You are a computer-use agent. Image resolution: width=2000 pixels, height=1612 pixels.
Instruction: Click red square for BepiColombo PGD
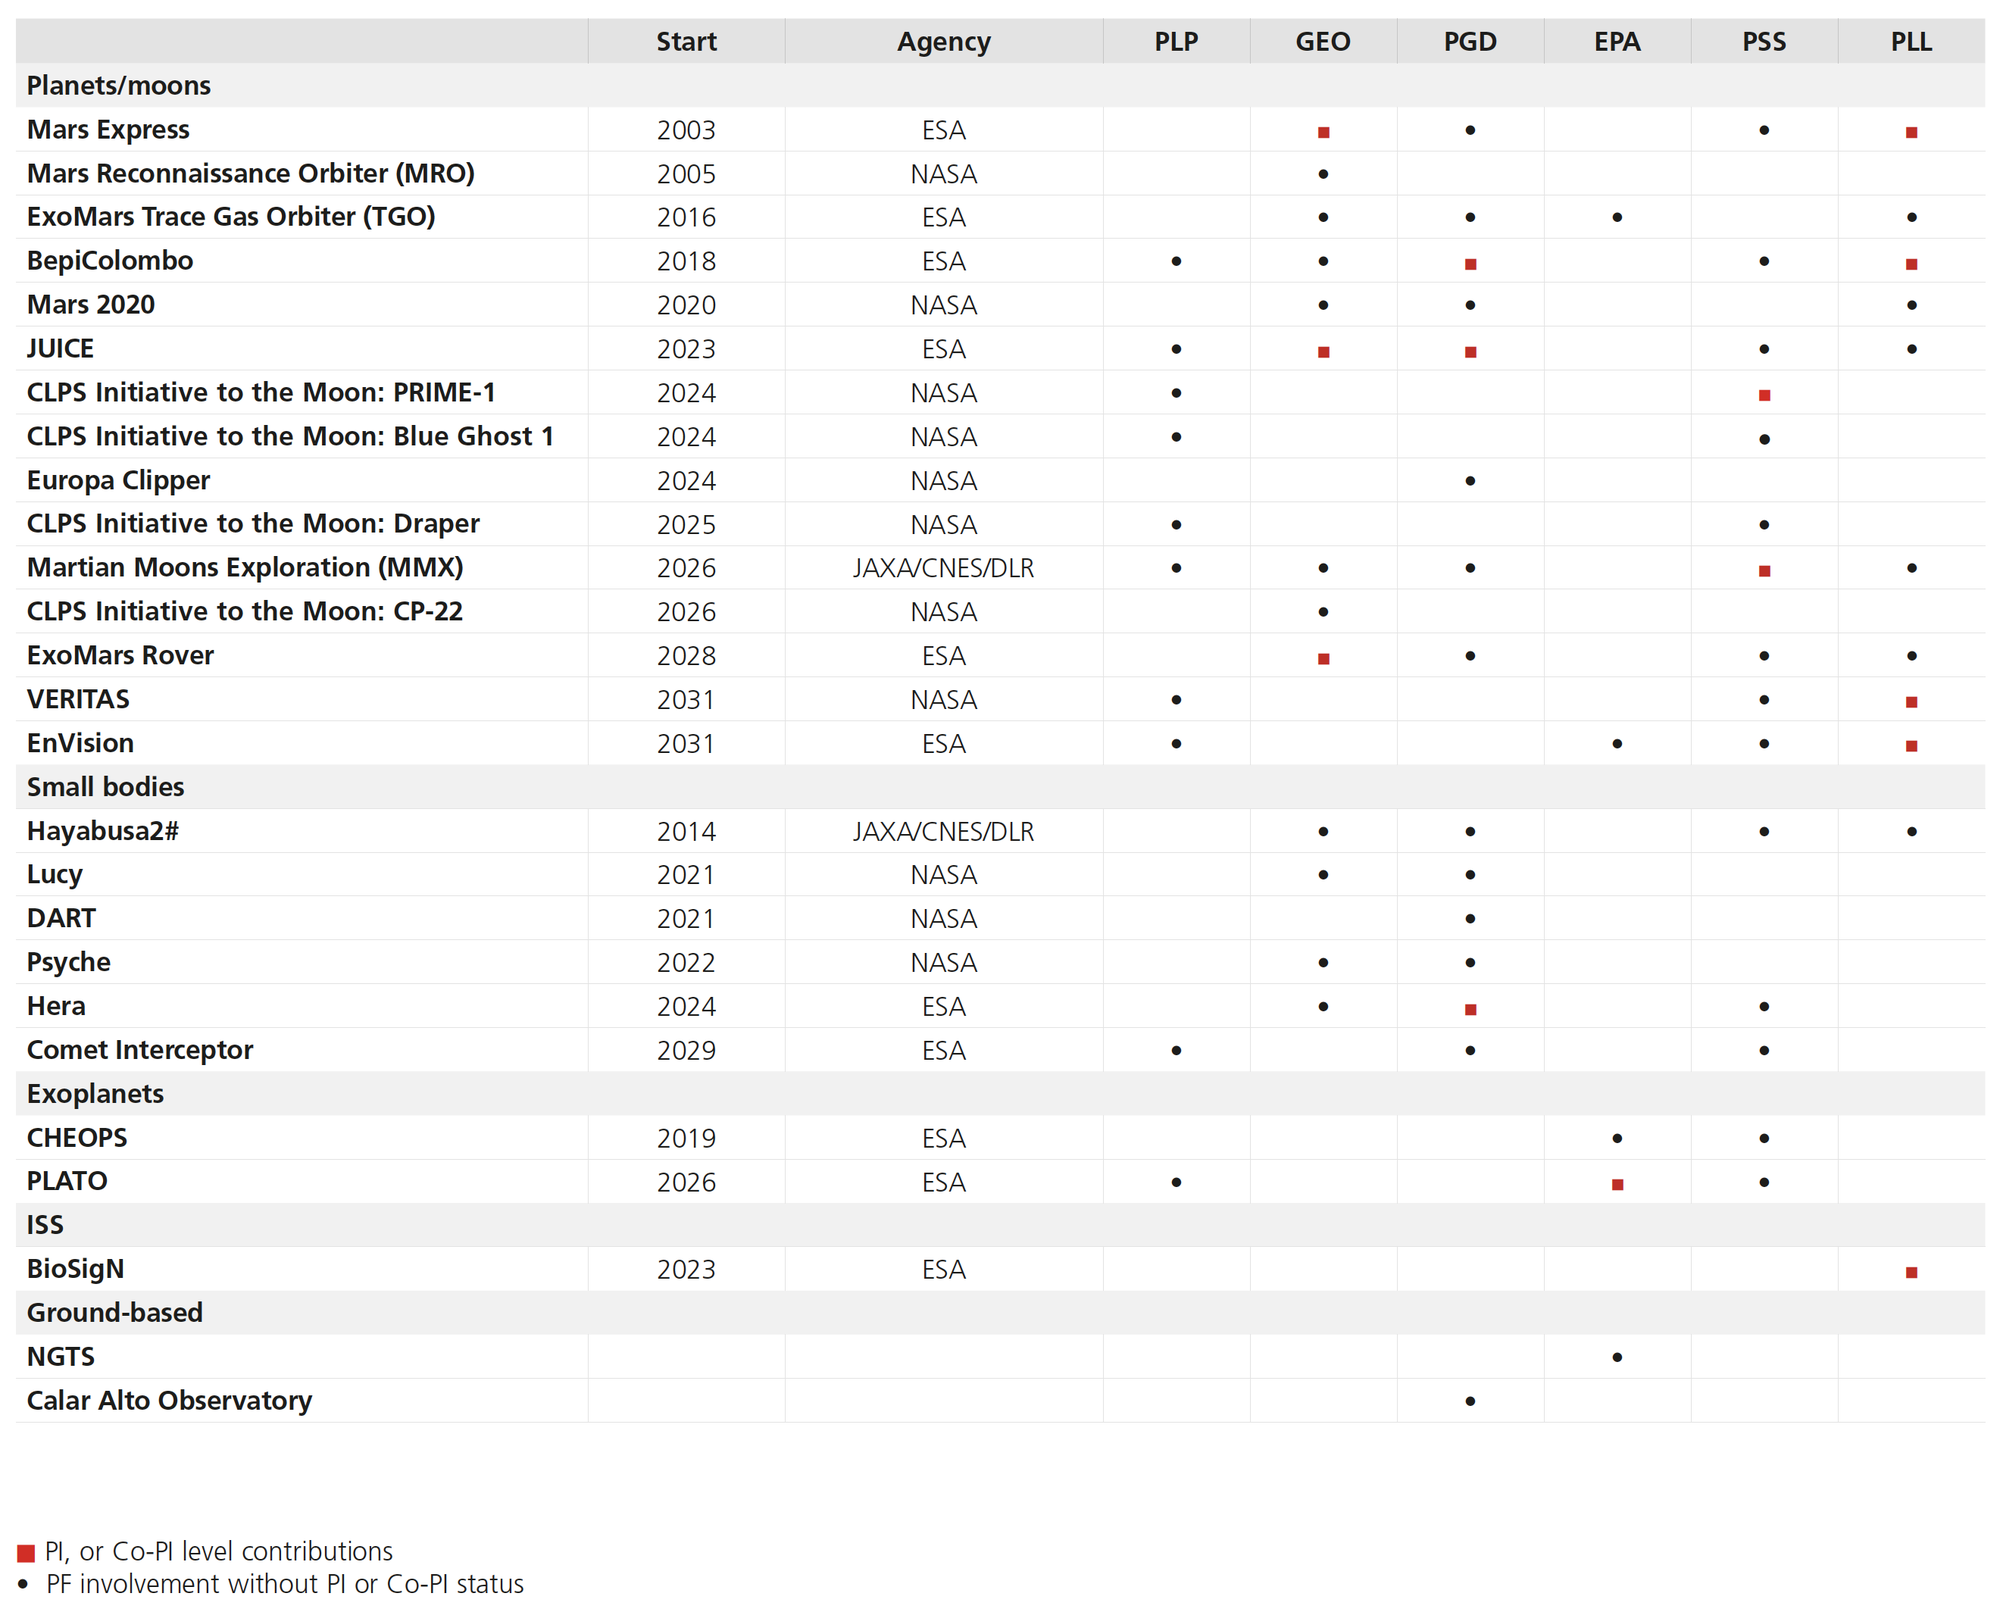[x=1470, y=264]
